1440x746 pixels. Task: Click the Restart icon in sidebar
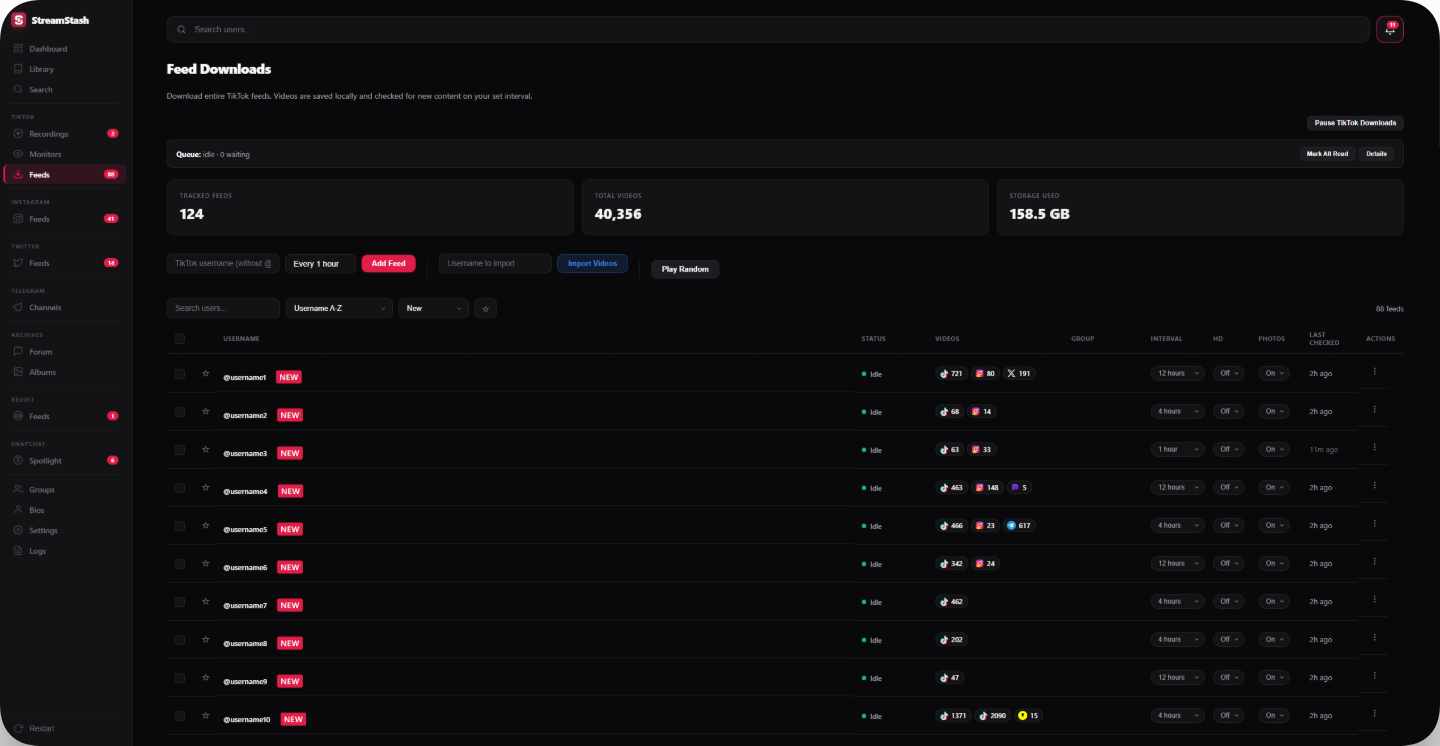(18, 728)
